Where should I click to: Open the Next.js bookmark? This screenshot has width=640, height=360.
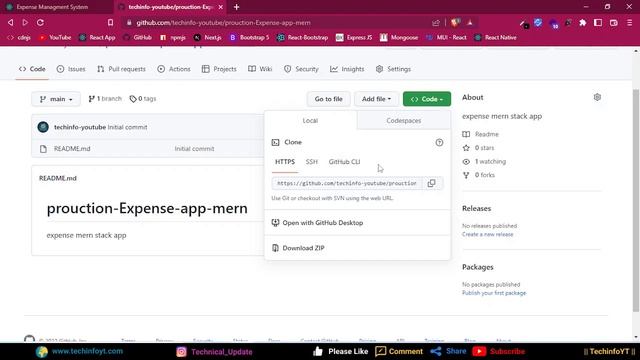(207, 38)
